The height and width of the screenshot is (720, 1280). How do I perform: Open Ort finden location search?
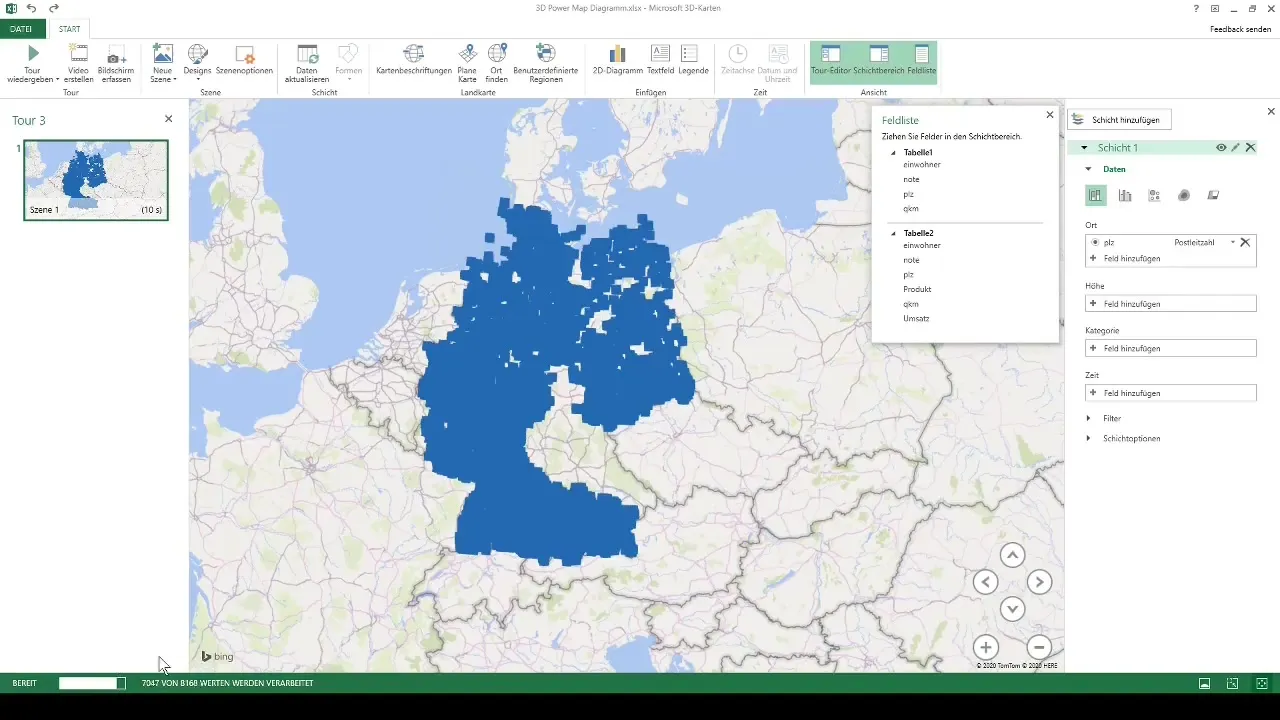pos(496,63)
